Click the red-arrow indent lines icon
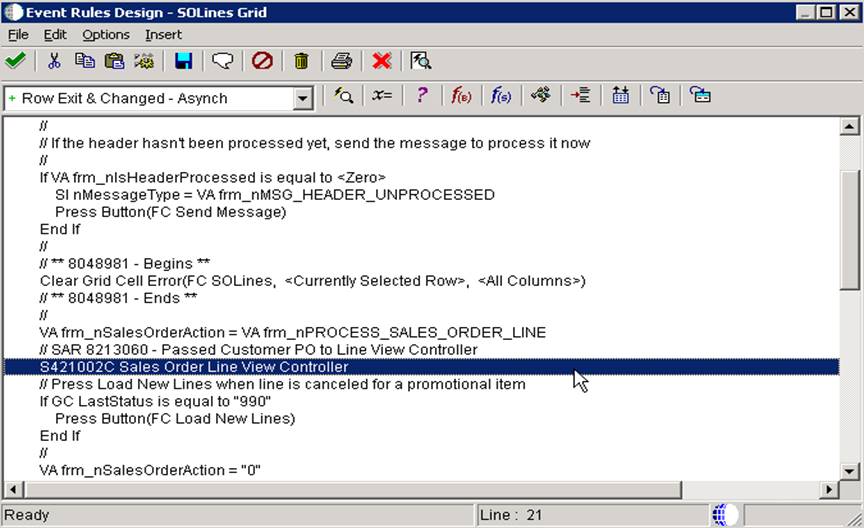Screen dimensions: 864x528 click(580, 95)
